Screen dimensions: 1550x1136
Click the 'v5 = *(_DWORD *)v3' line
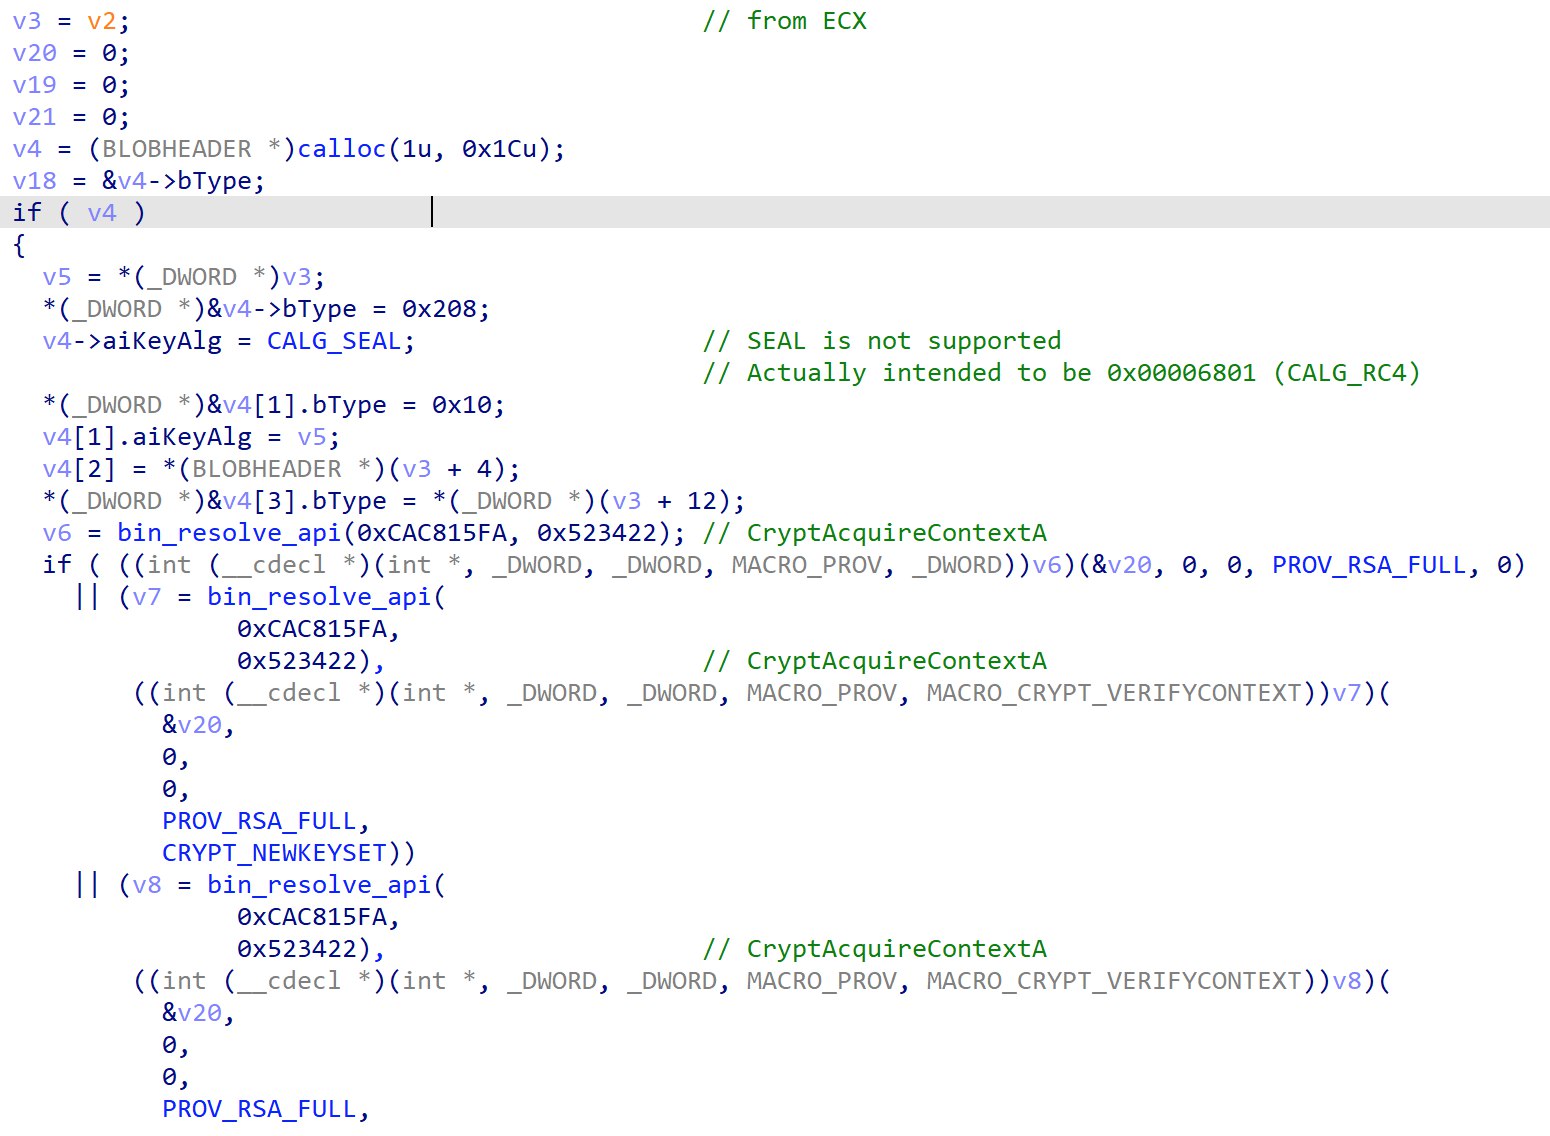coord(184,277)
